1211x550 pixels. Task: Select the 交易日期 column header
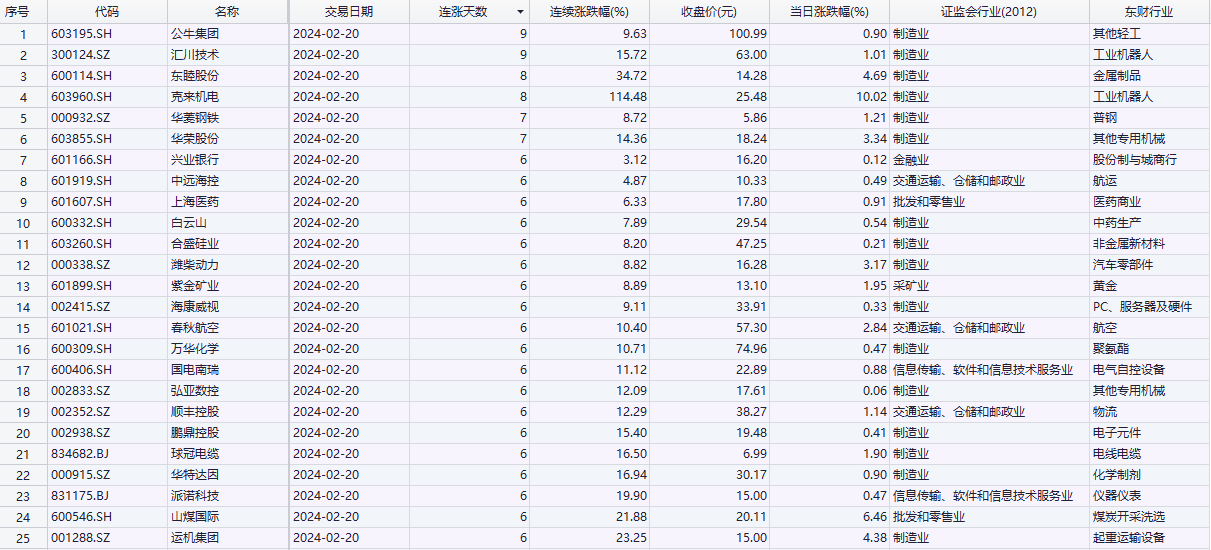348,12
